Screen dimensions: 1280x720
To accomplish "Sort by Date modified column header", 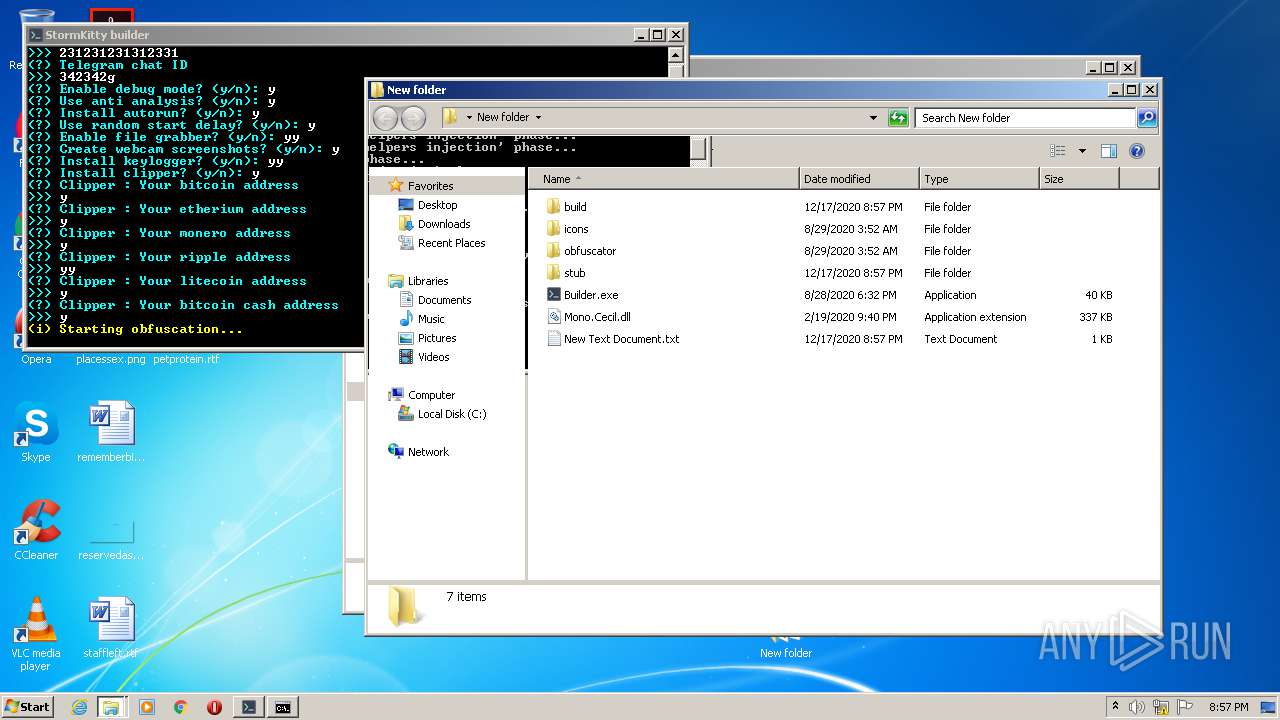I will pyautogui.click(x=859, y=179).
